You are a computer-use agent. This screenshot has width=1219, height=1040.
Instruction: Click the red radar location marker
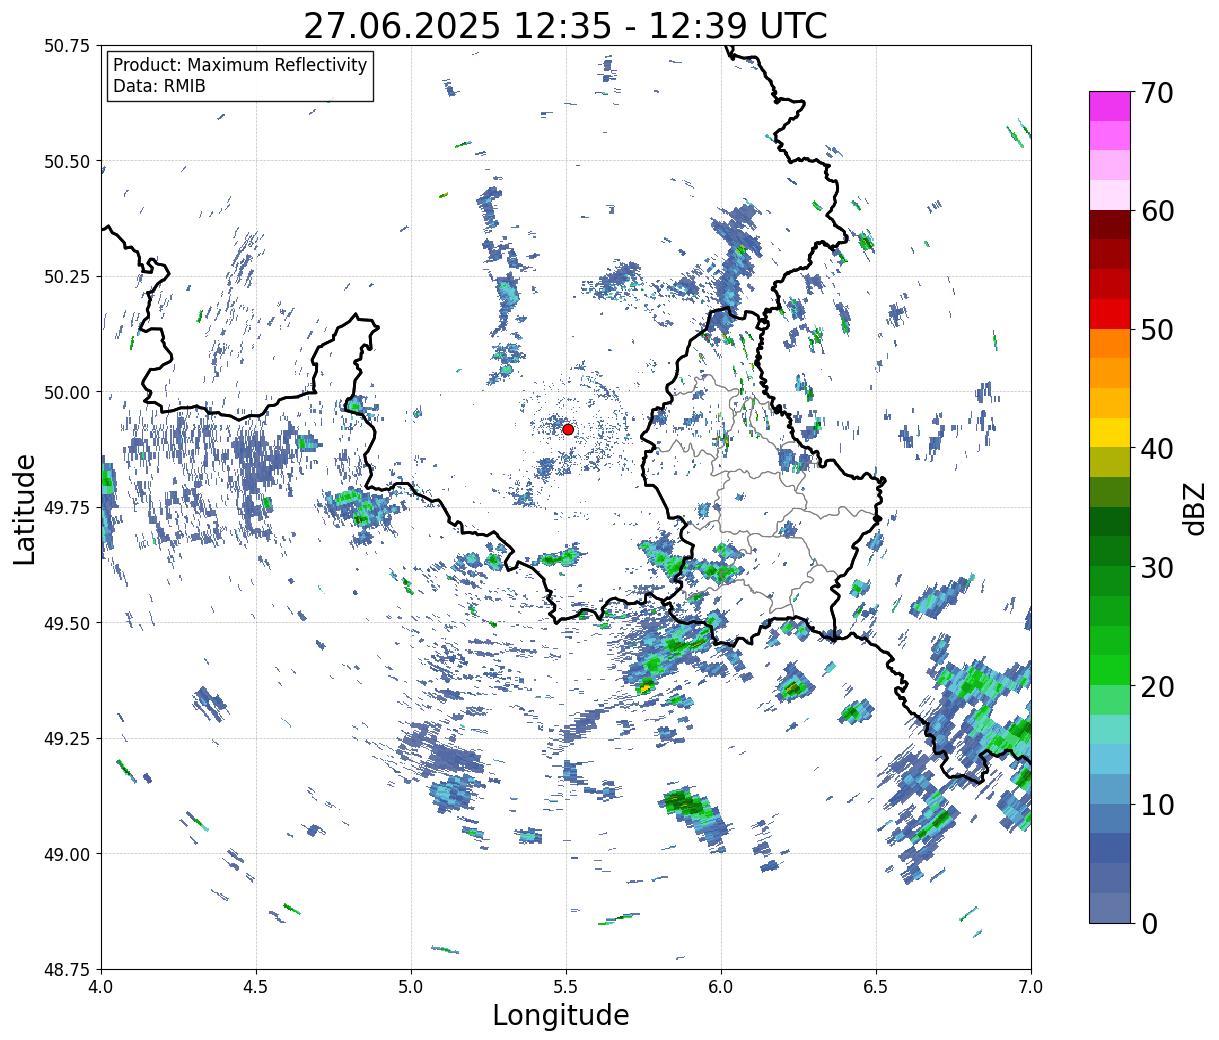coord(568,429)
